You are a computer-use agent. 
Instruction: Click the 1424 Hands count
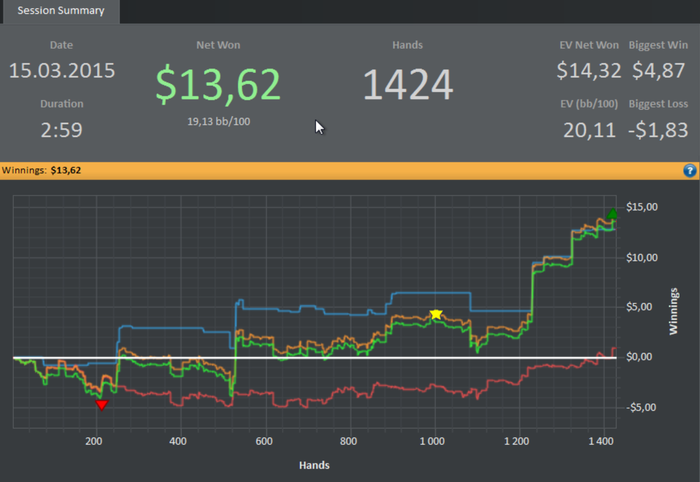[408, 85]
